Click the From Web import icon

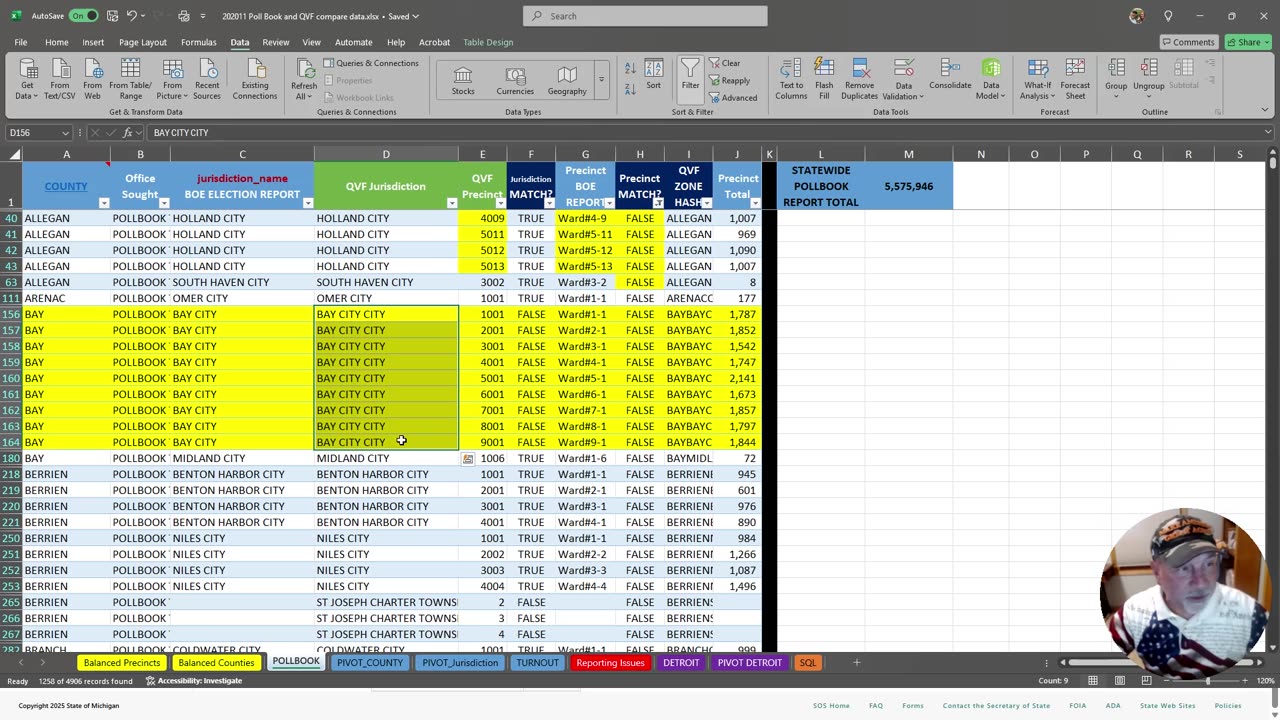click(92, 79)
